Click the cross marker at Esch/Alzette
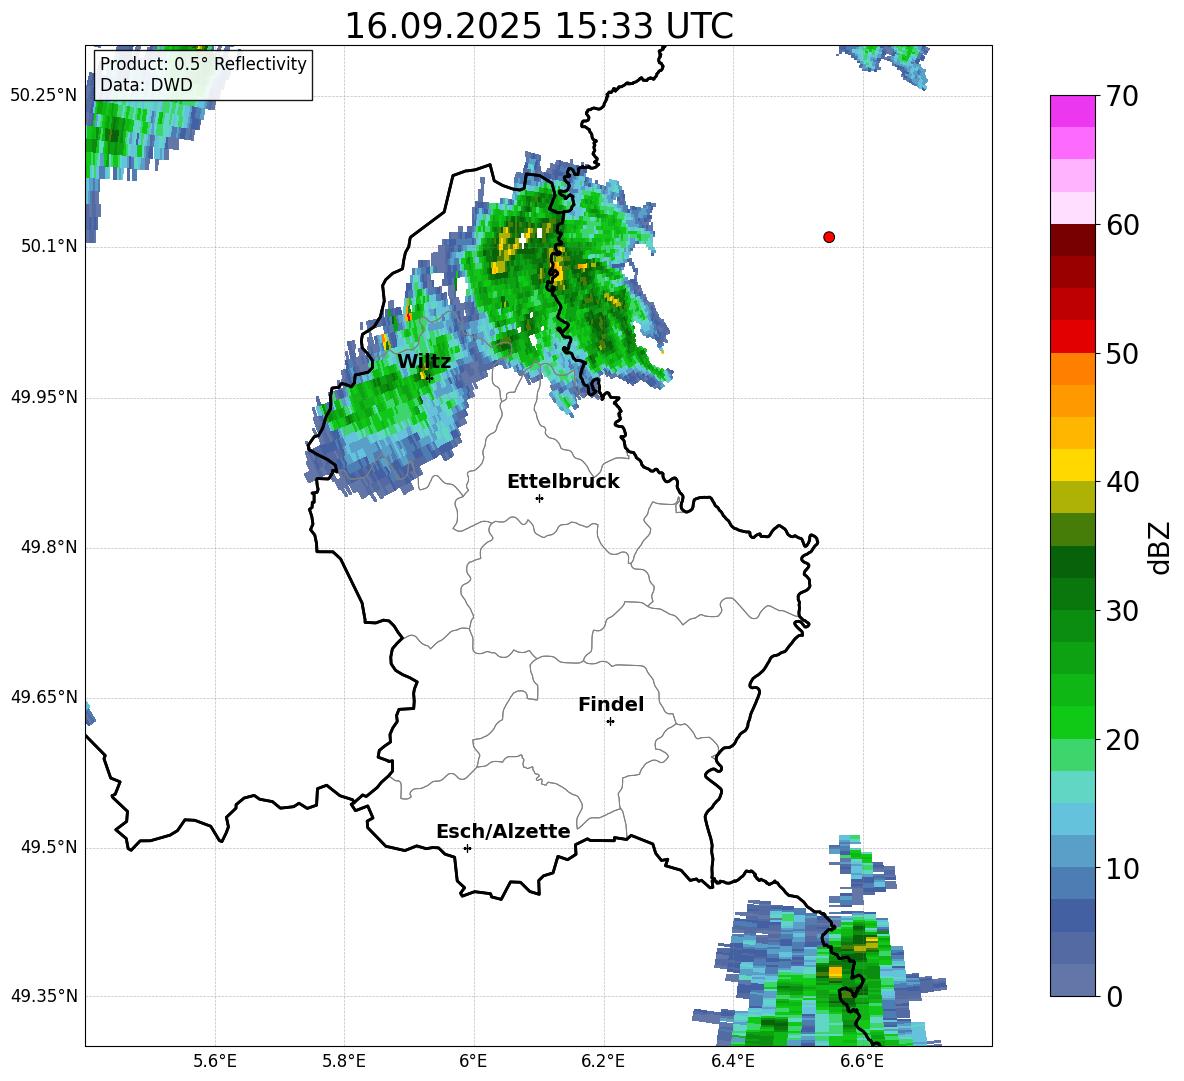1184x1081 pixels. pos(467,848)
